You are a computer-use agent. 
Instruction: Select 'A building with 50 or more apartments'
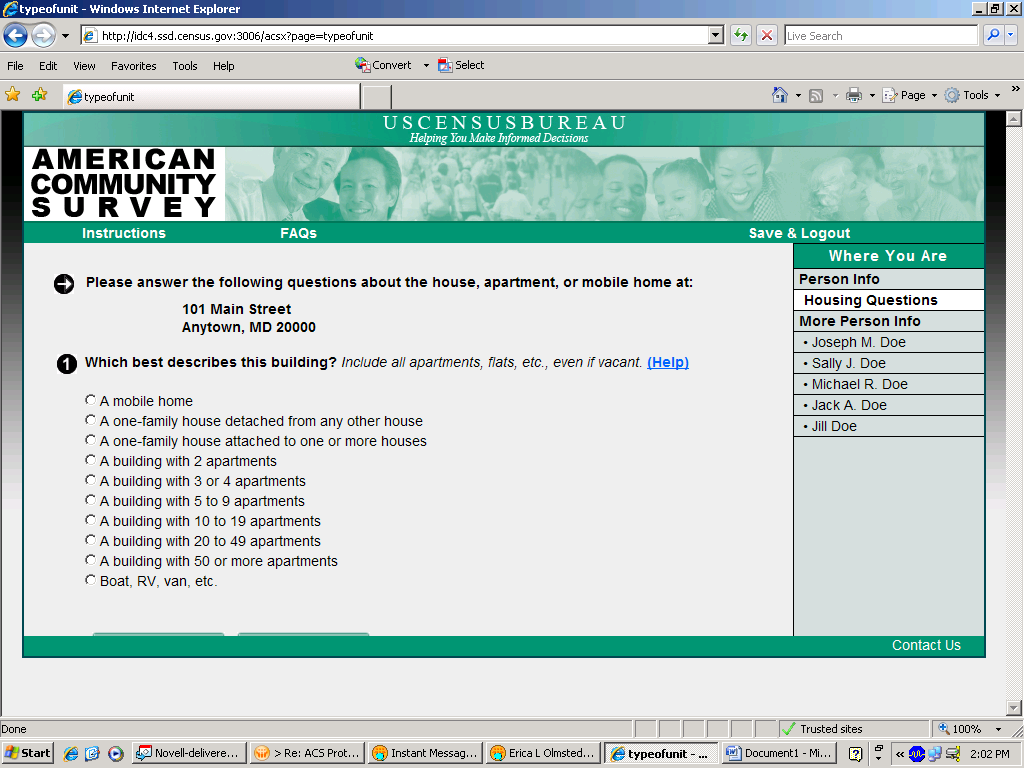90,560
